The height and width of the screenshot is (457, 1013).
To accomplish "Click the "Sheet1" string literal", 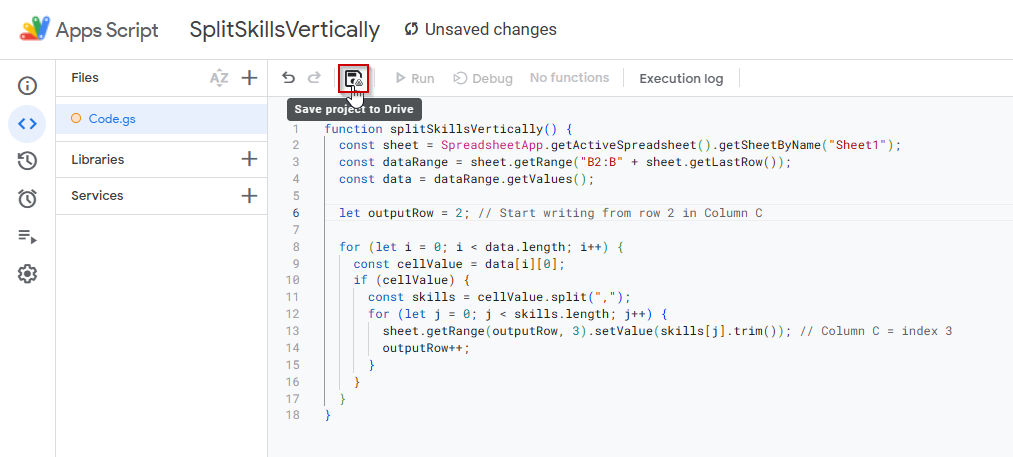I will tap(858, 145).
